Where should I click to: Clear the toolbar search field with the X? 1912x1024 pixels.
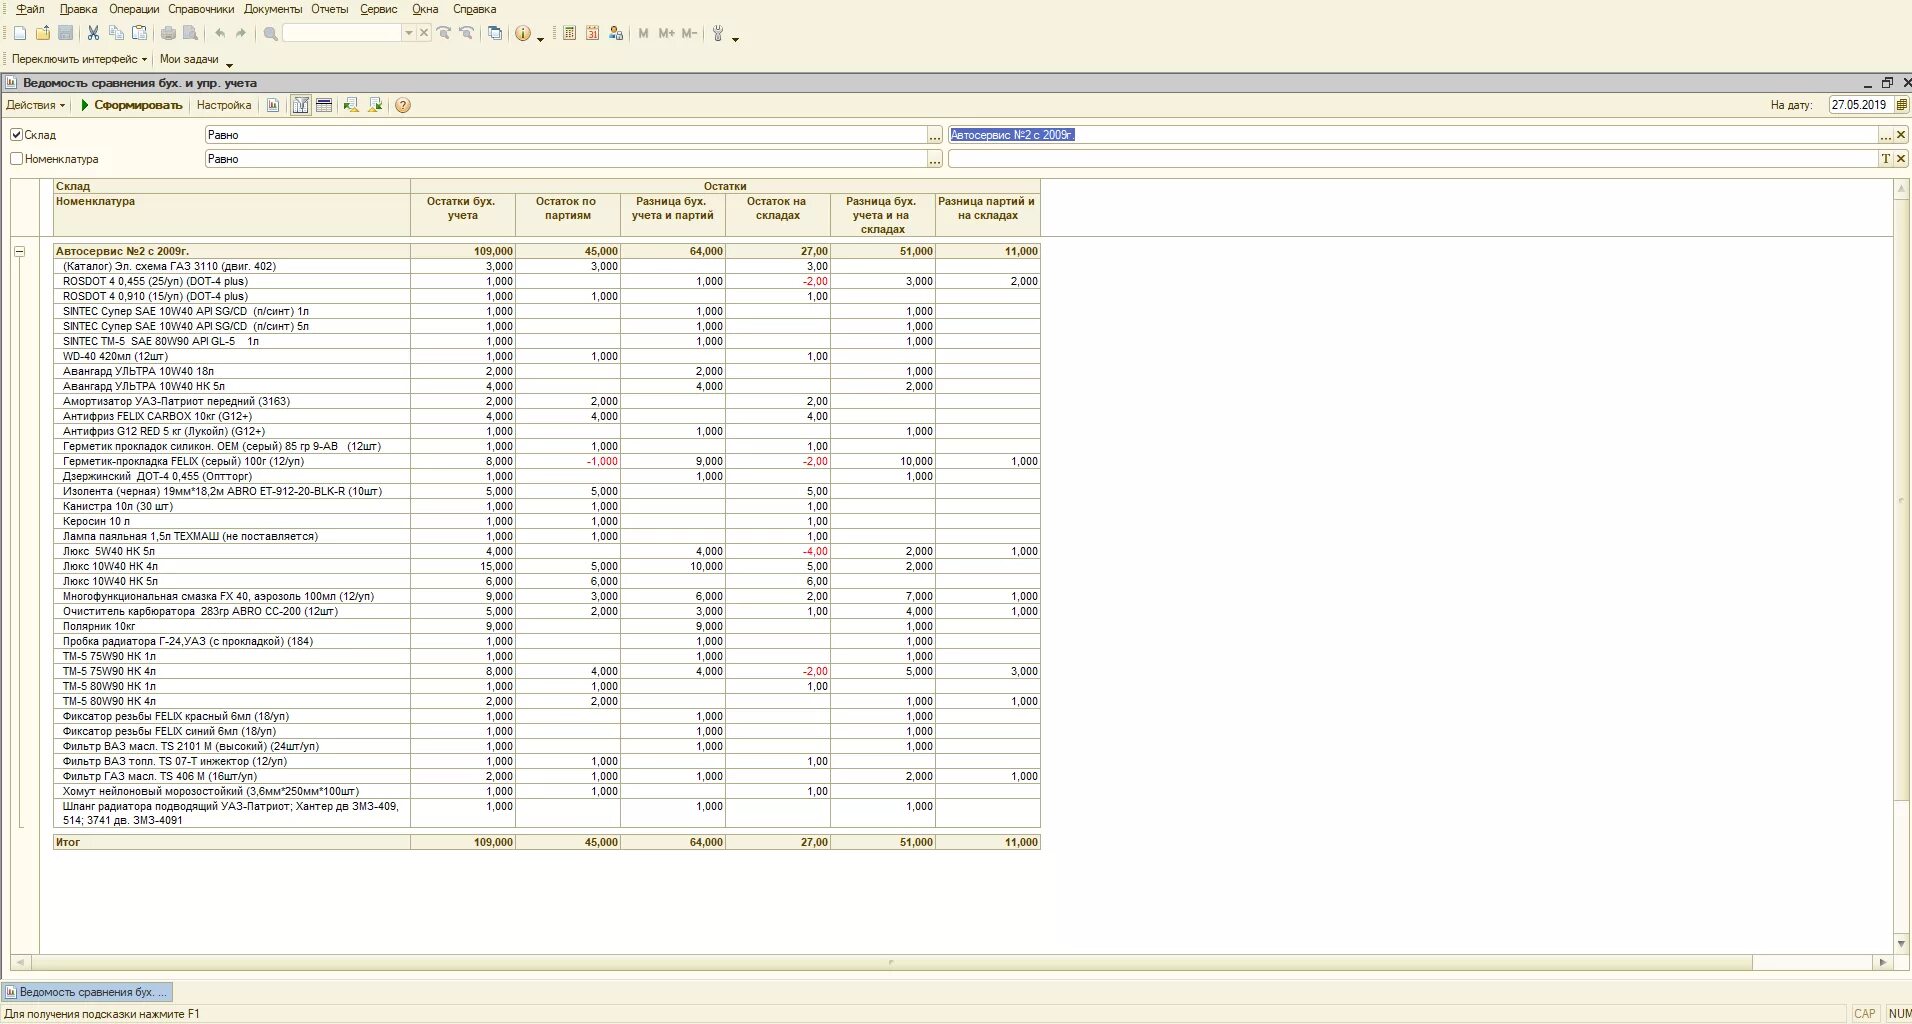pyautogui.click(x=424, y=33)
